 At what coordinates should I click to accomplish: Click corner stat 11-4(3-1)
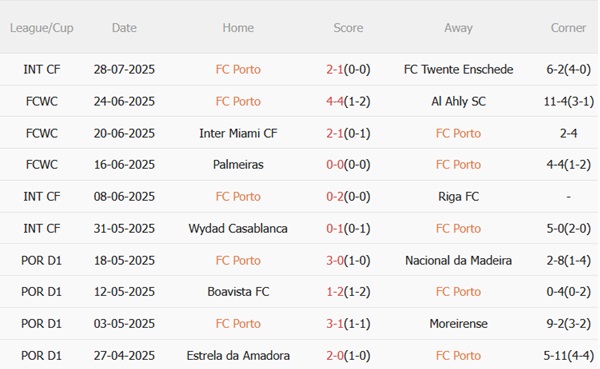[569, 101]
